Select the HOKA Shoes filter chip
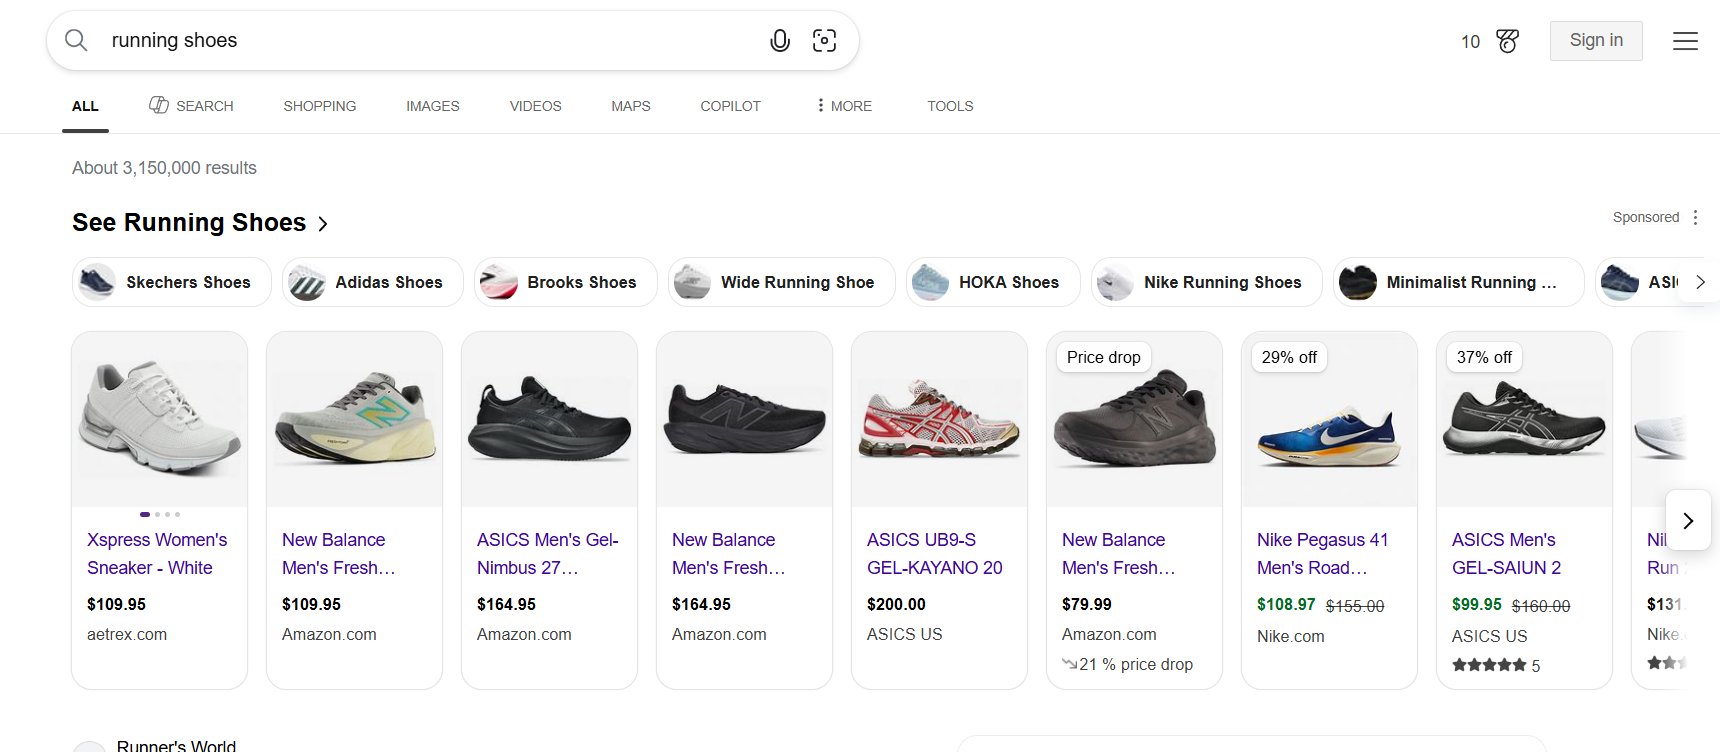Image resolution: width=1720 pixels, height=752 pixels. coord(993,282)
